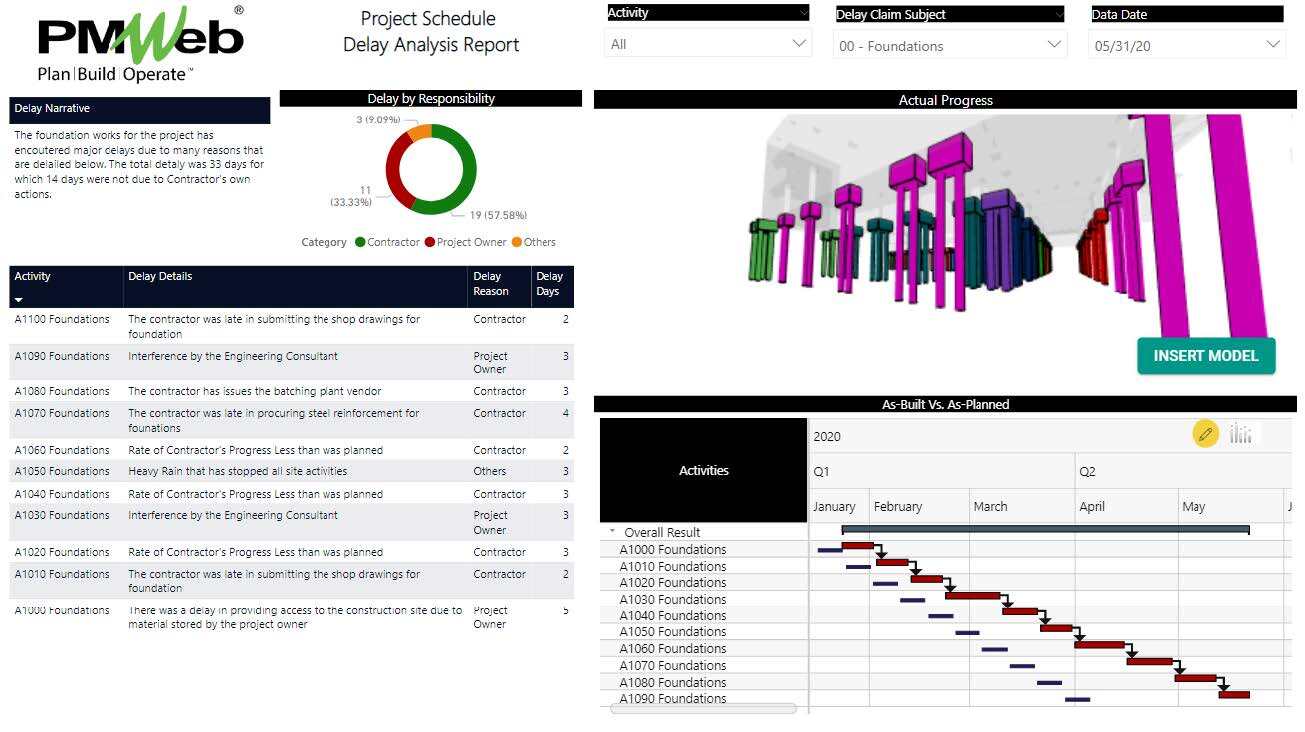
Task: Click the INSERT MODEL button
Action: [1205, 356]
